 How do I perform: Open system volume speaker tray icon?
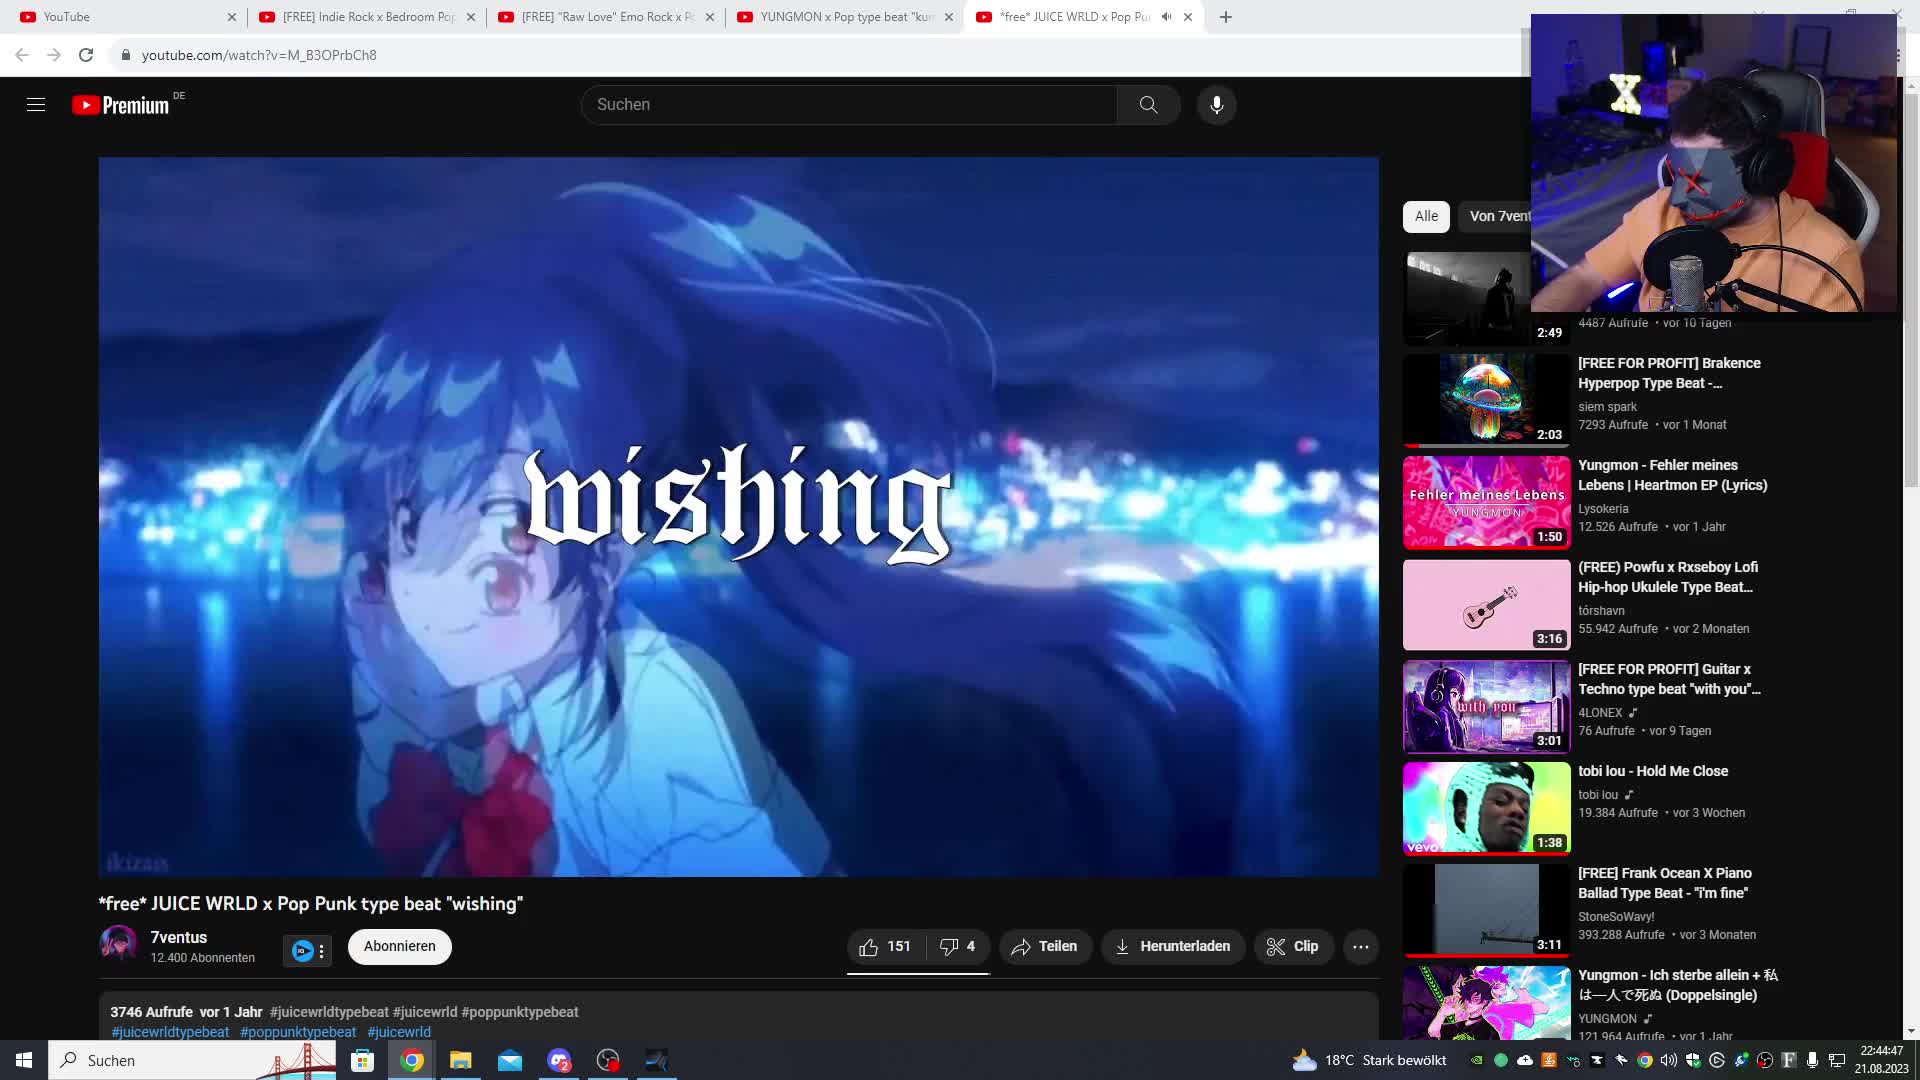(x=1668, y=1060)
